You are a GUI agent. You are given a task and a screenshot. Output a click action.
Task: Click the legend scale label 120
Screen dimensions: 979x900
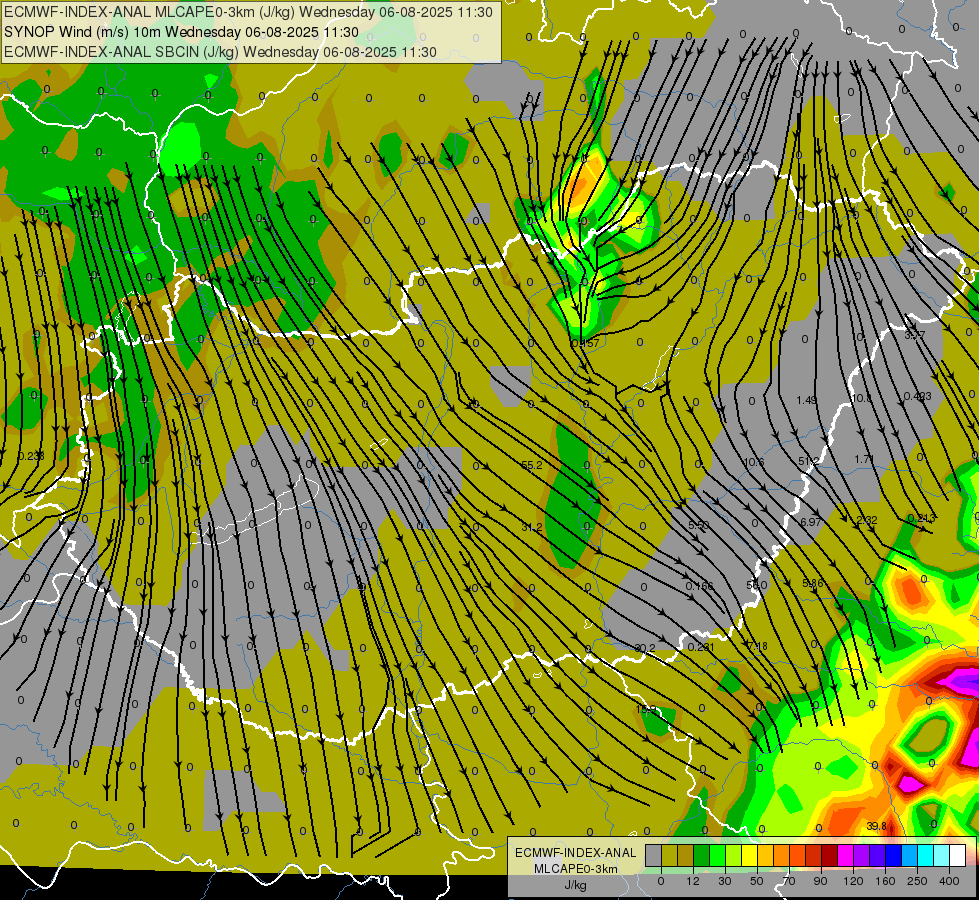click(854, 881)
